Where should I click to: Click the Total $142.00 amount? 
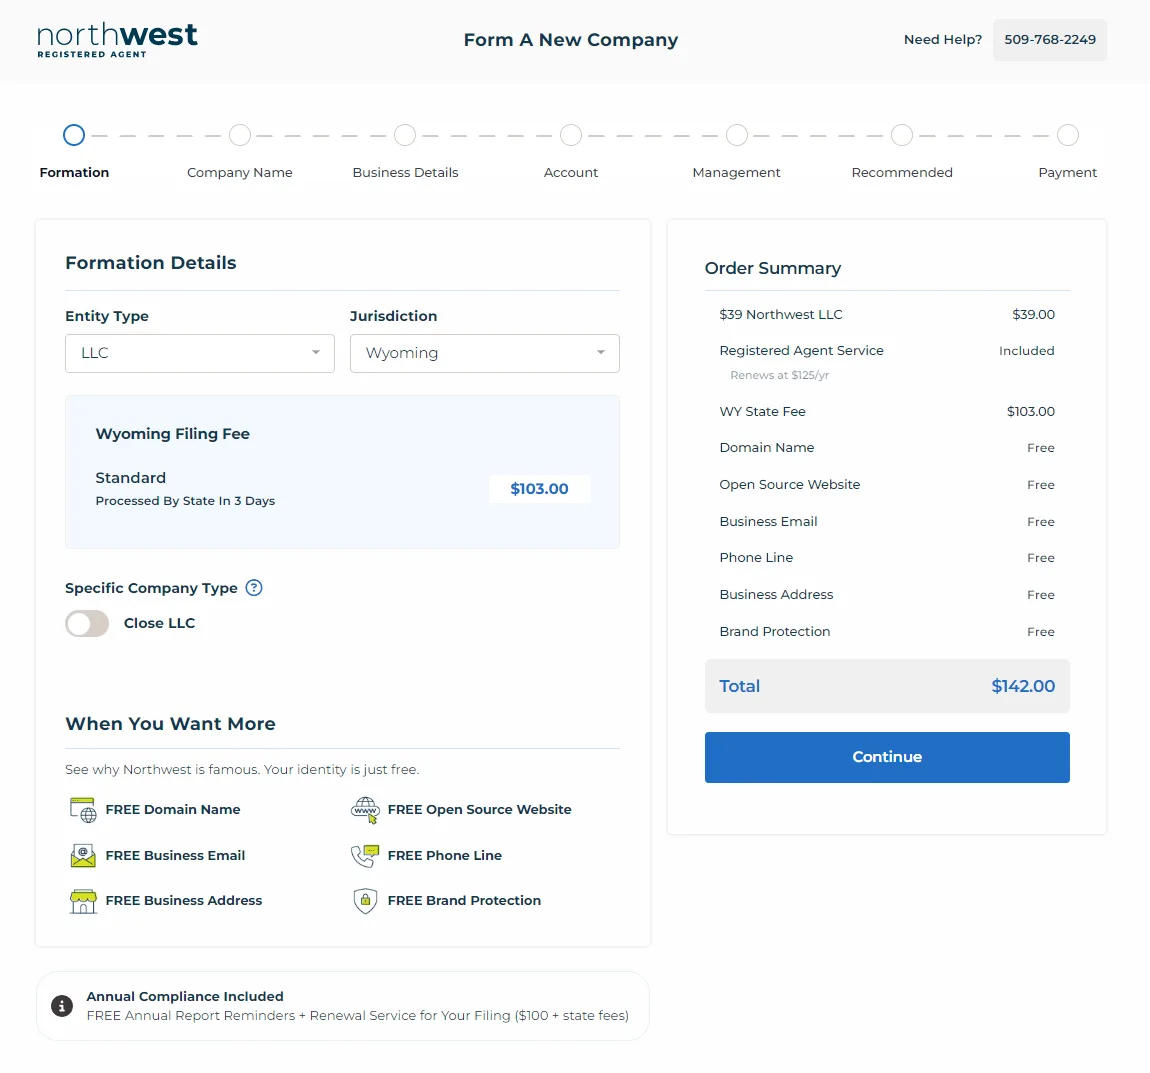(x=1023, y=686)
